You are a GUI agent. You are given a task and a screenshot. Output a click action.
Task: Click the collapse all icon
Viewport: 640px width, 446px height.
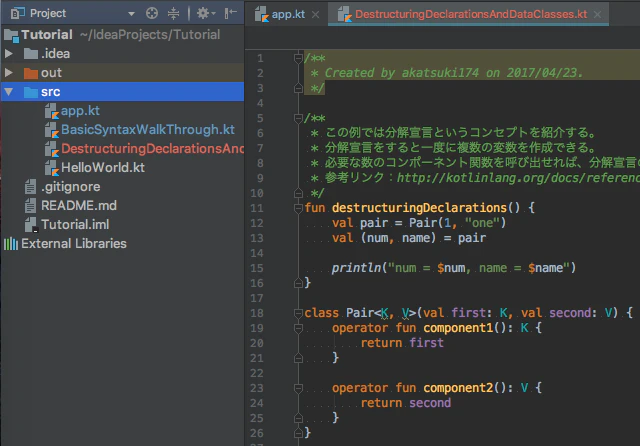[x=173, y=13]
